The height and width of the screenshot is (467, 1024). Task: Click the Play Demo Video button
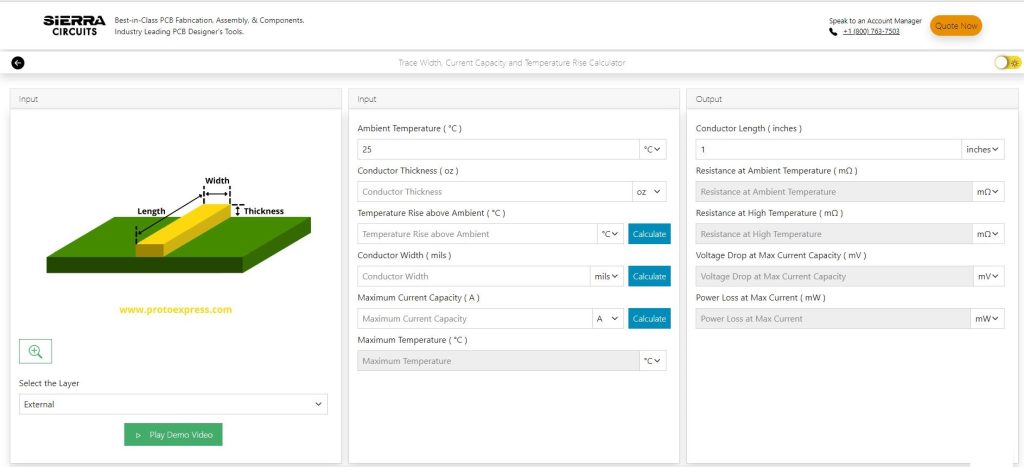coord(173,435)
